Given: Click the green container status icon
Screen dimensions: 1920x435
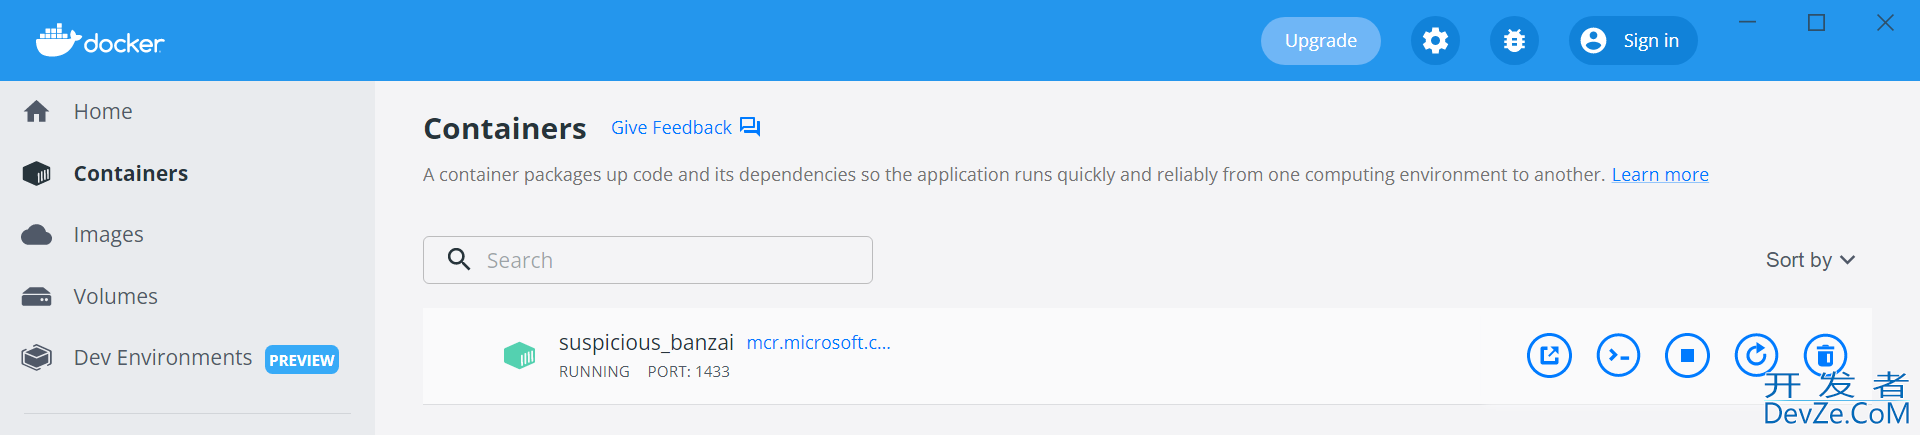Looking at the screenshot, I should click(519, 355).
